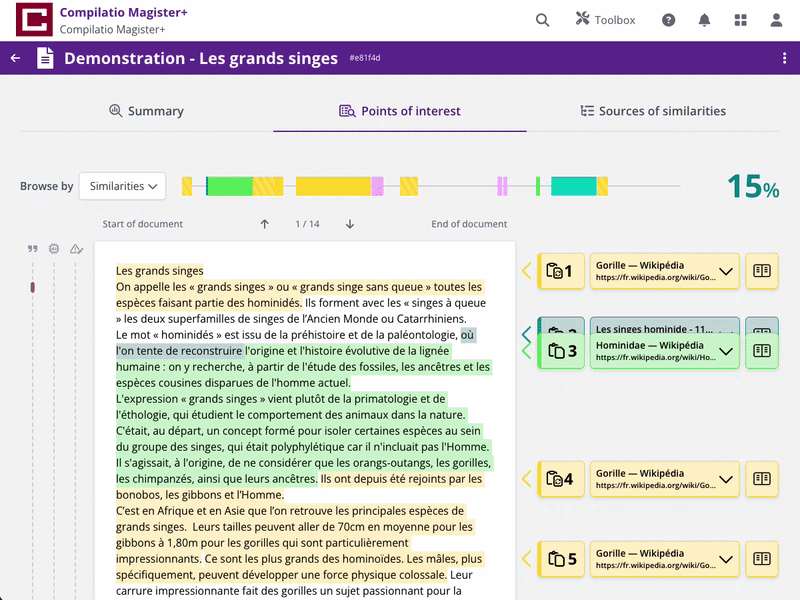
Task: Switch to Sources of similarities tab
Action: tap(653, 111)
